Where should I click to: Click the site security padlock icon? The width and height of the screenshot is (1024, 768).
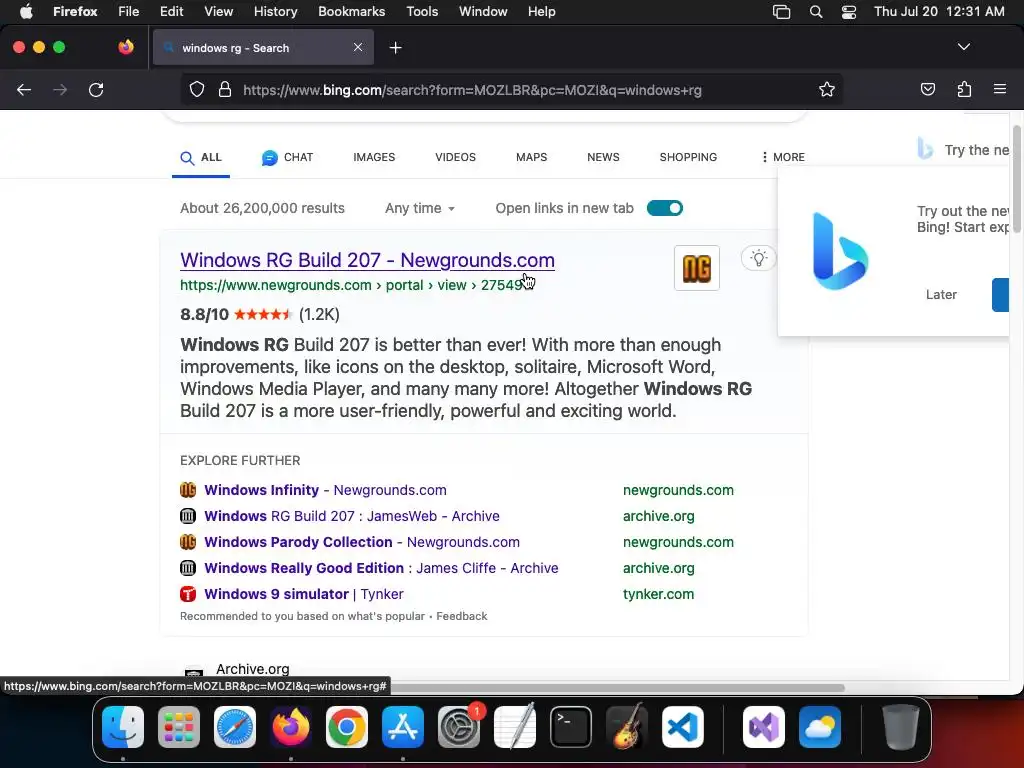pyautogui.click(x=225, y=89)
